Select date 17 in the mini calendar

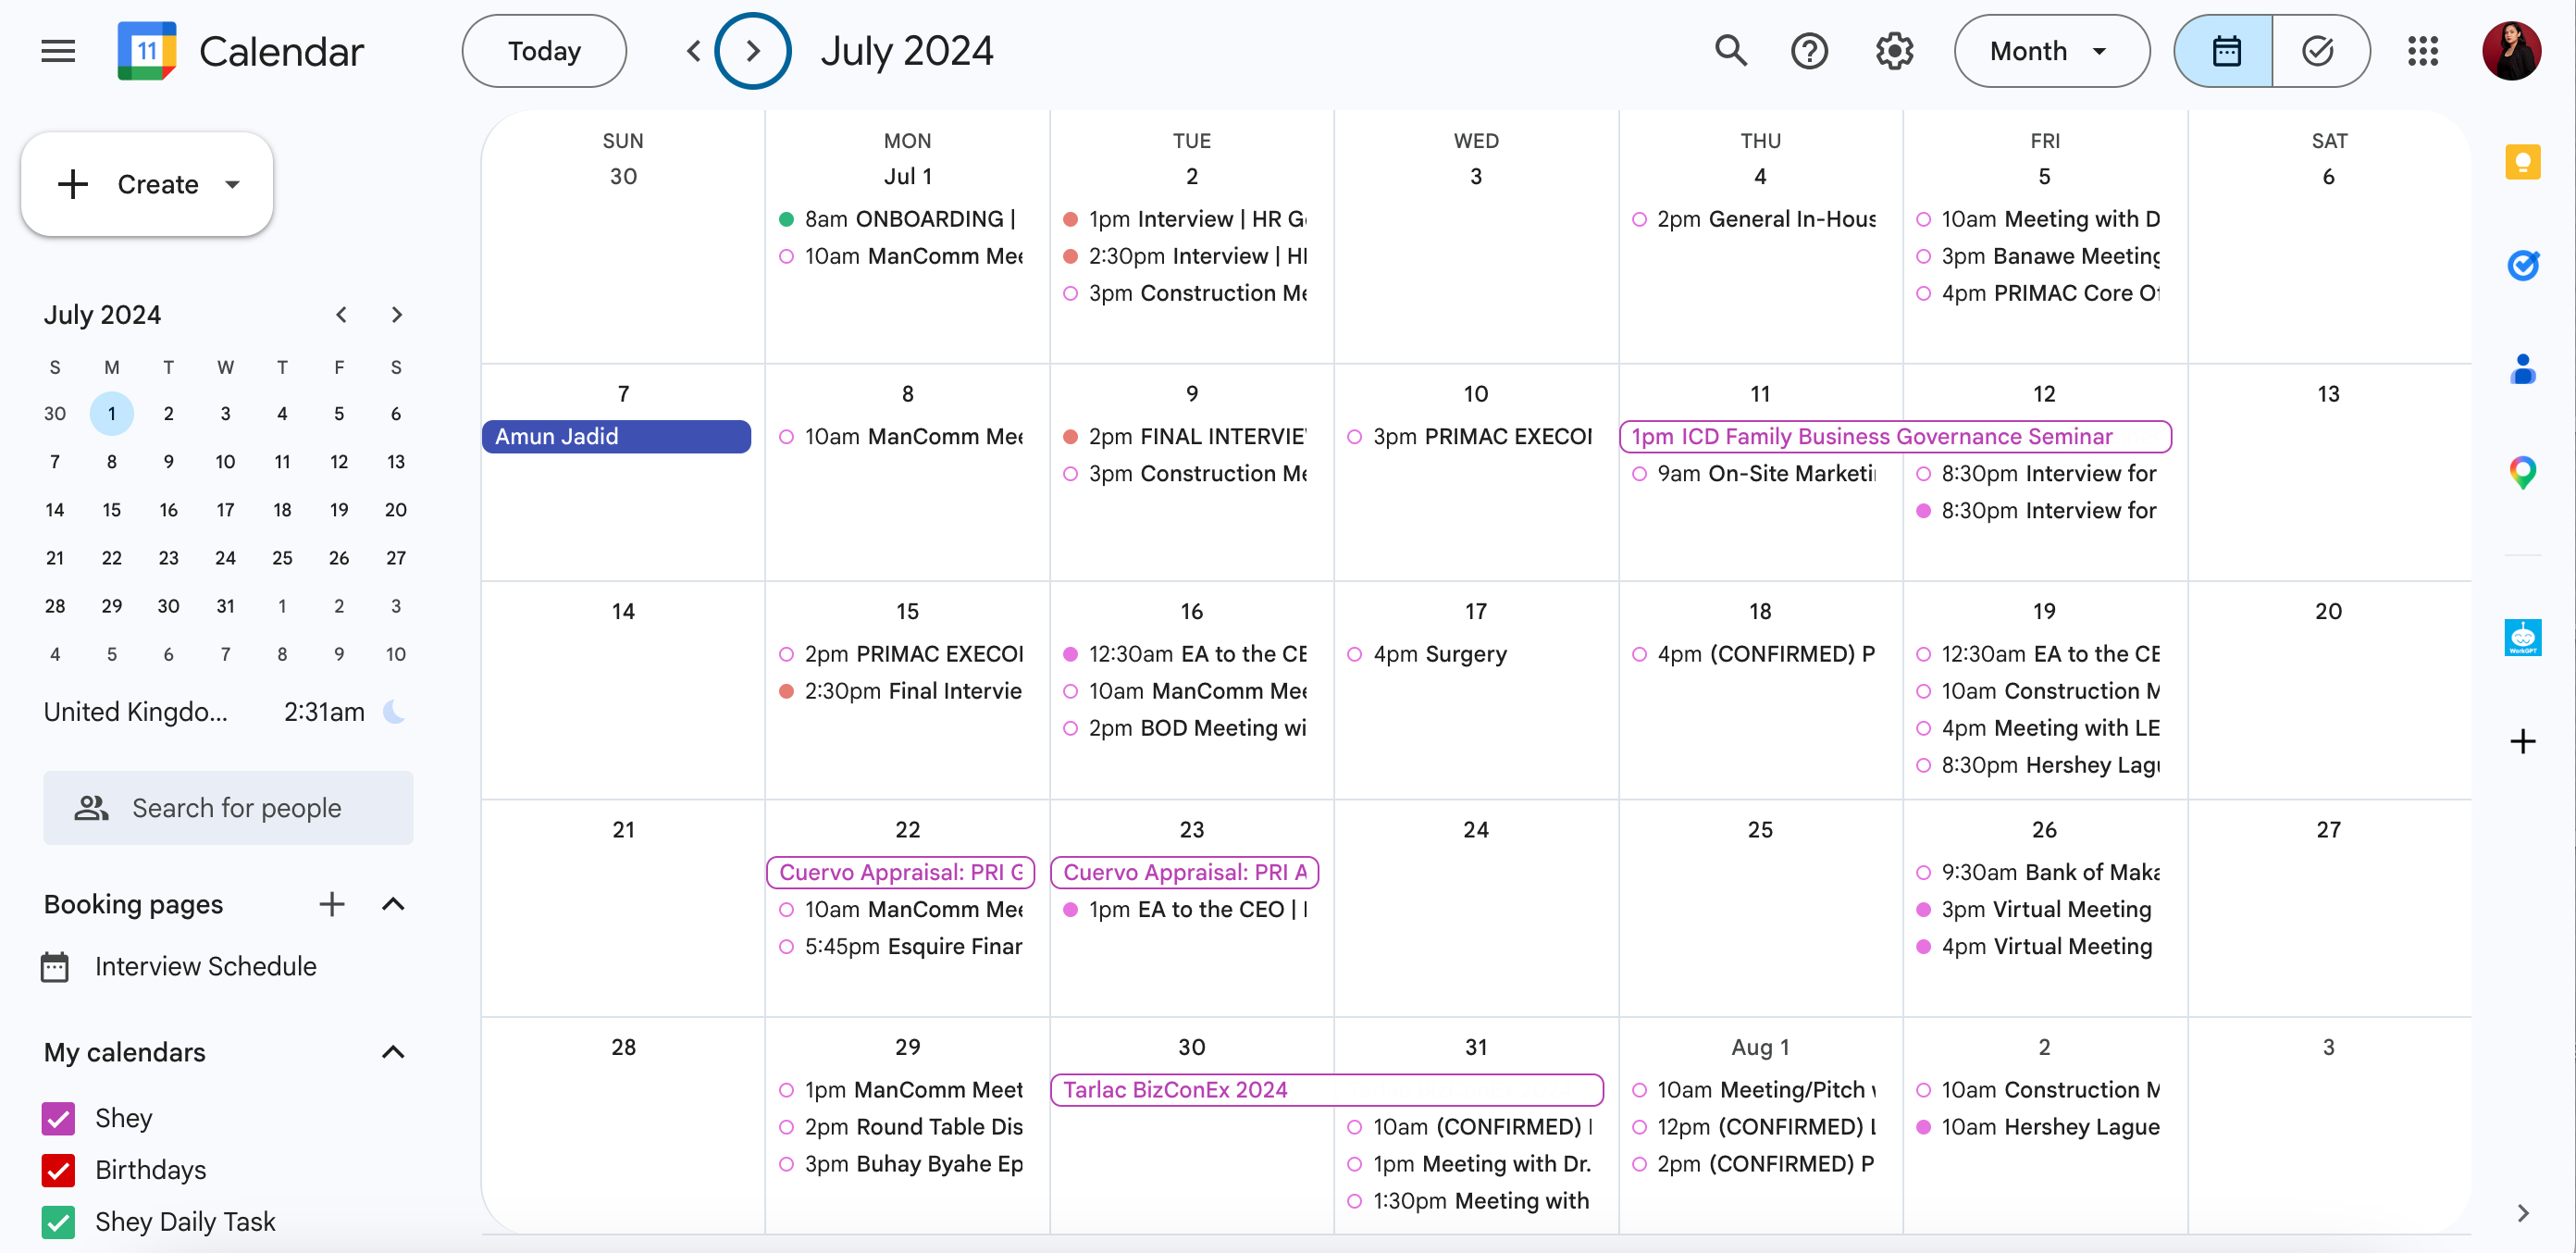tap(225, 510)
